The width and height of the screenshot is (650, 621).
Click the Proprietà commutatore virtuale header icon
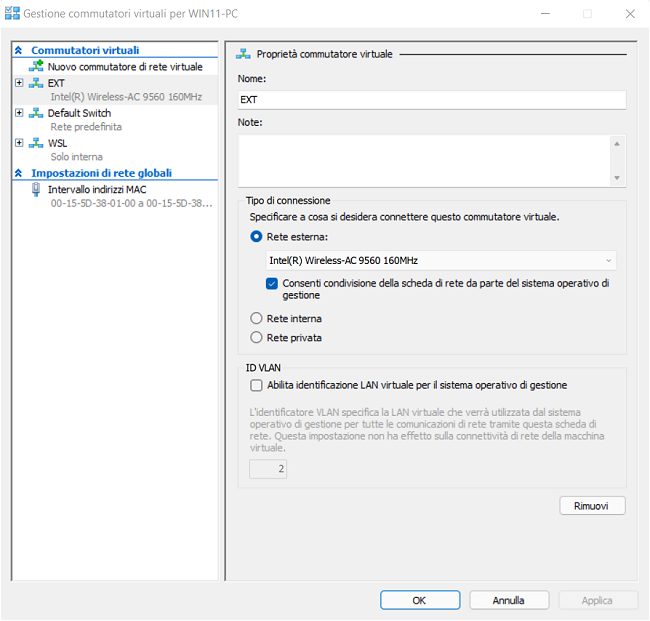243,54
